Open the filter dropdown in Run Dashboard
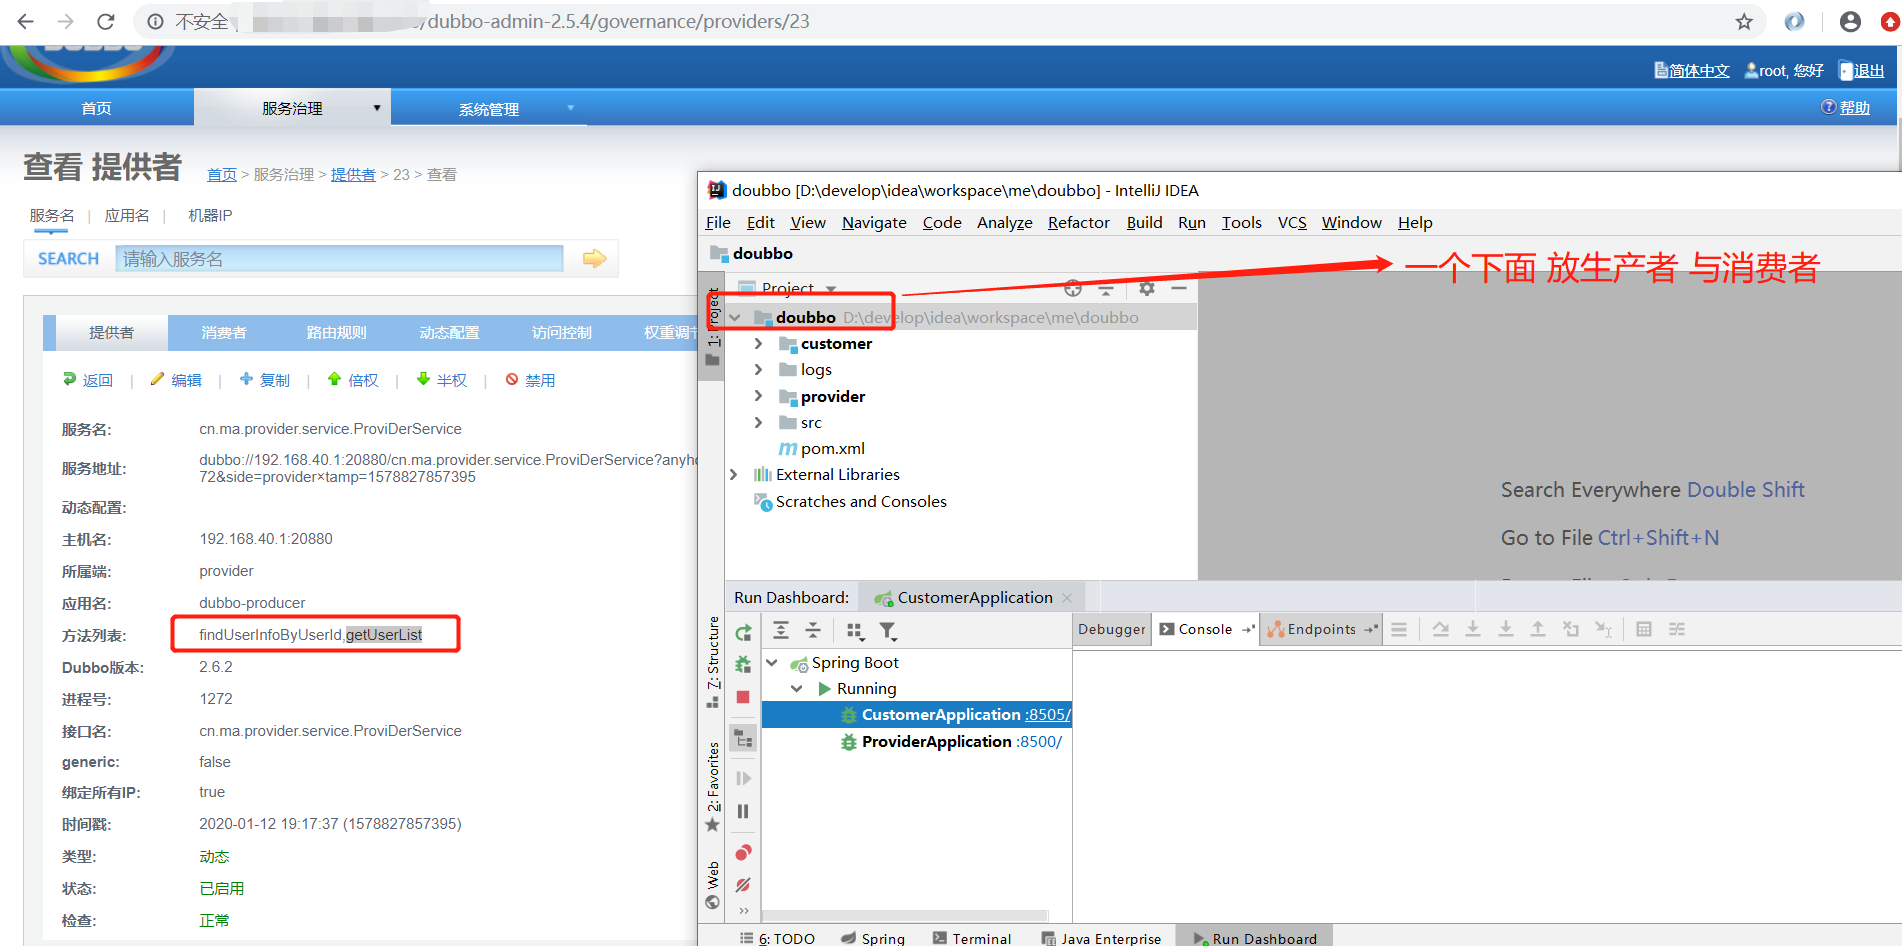Viewport: 1902px width, 946px height. click(888, 631)
